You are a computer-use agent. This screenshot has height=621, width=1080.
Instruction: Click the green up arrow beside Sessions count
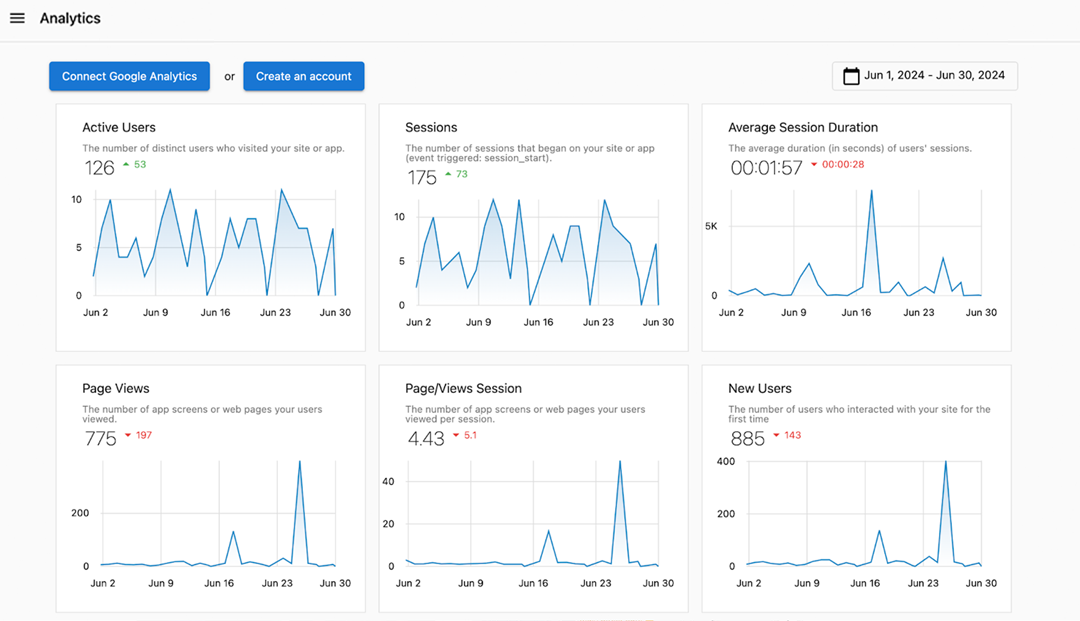coord(448,174)
